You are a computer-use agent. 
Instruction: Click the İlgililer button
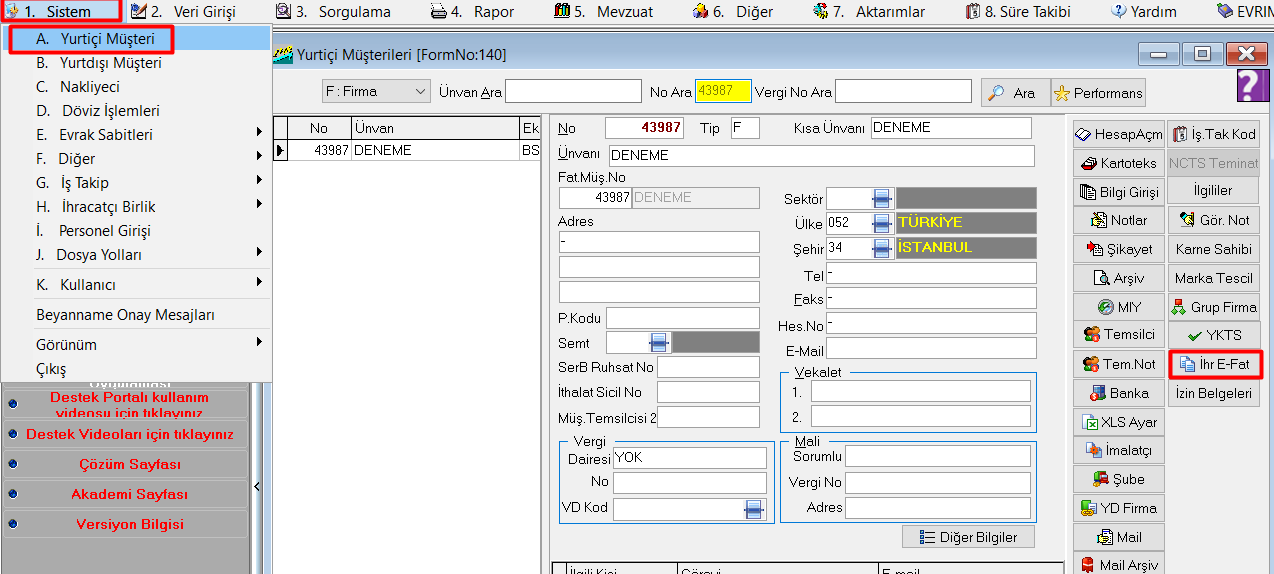pyautogui.click(x=1214, y=191)
